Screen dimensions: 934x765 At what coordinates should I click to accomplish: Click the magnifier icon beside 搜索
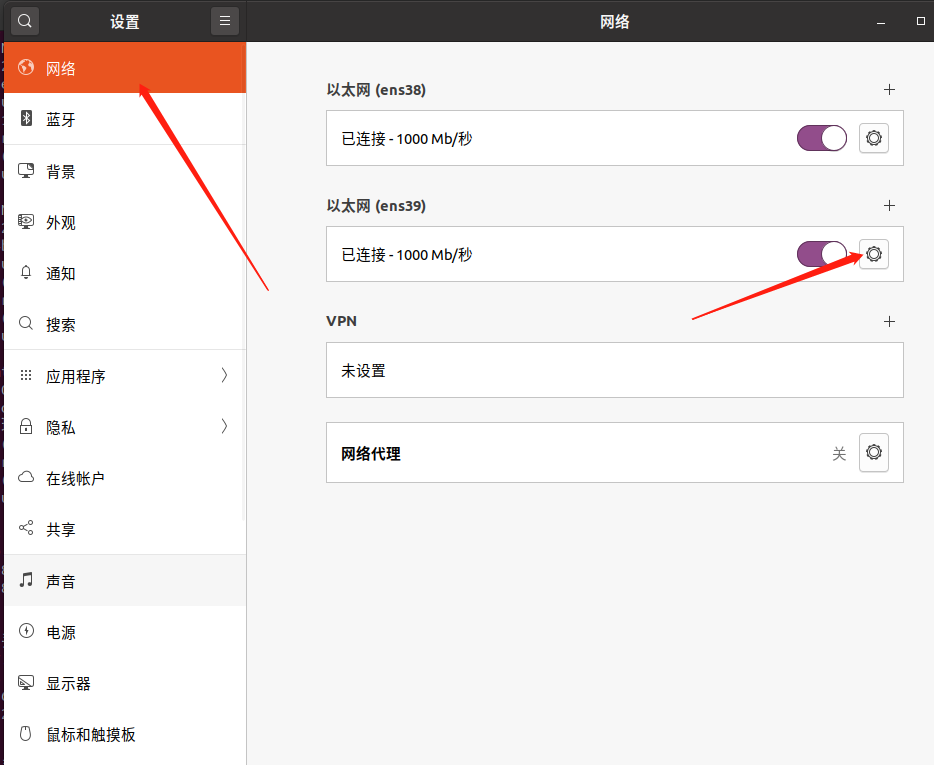click(x=26, y=324)
